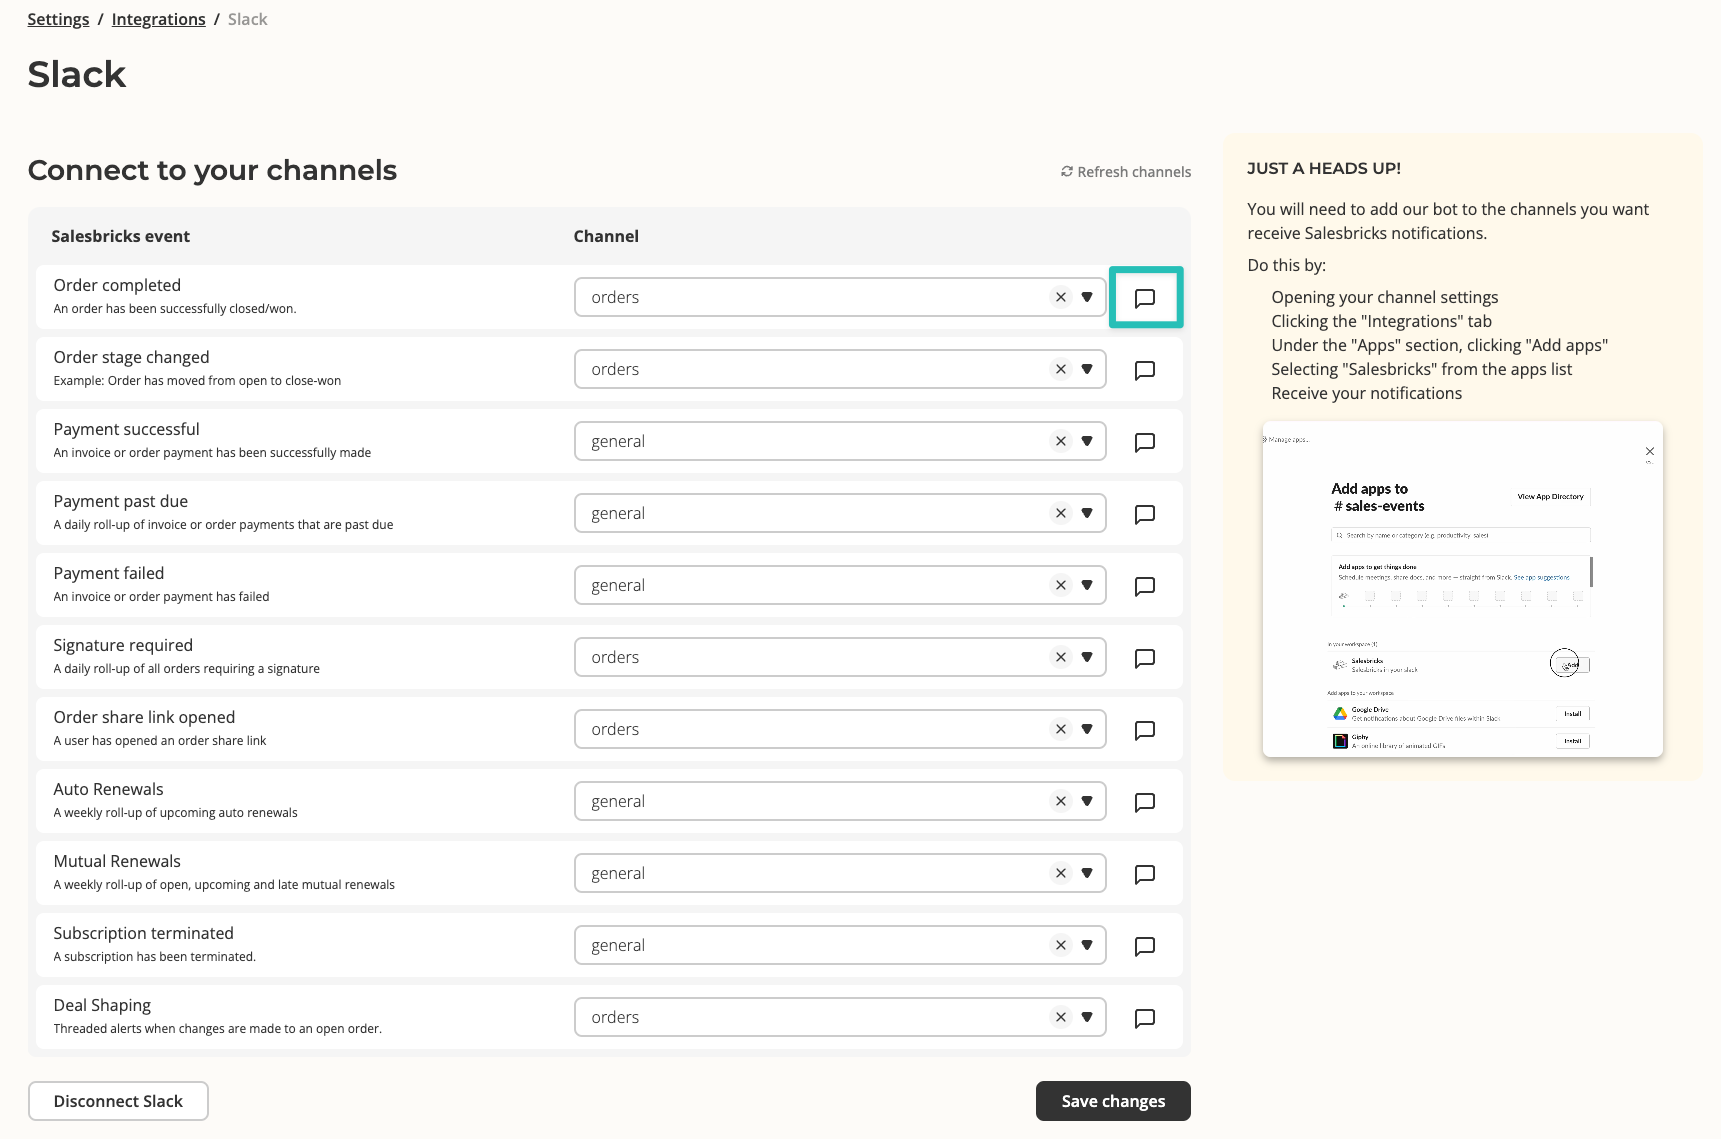Clear channel for Payment successful
Screen dimensions: 1721x1139
[1061, 441]
